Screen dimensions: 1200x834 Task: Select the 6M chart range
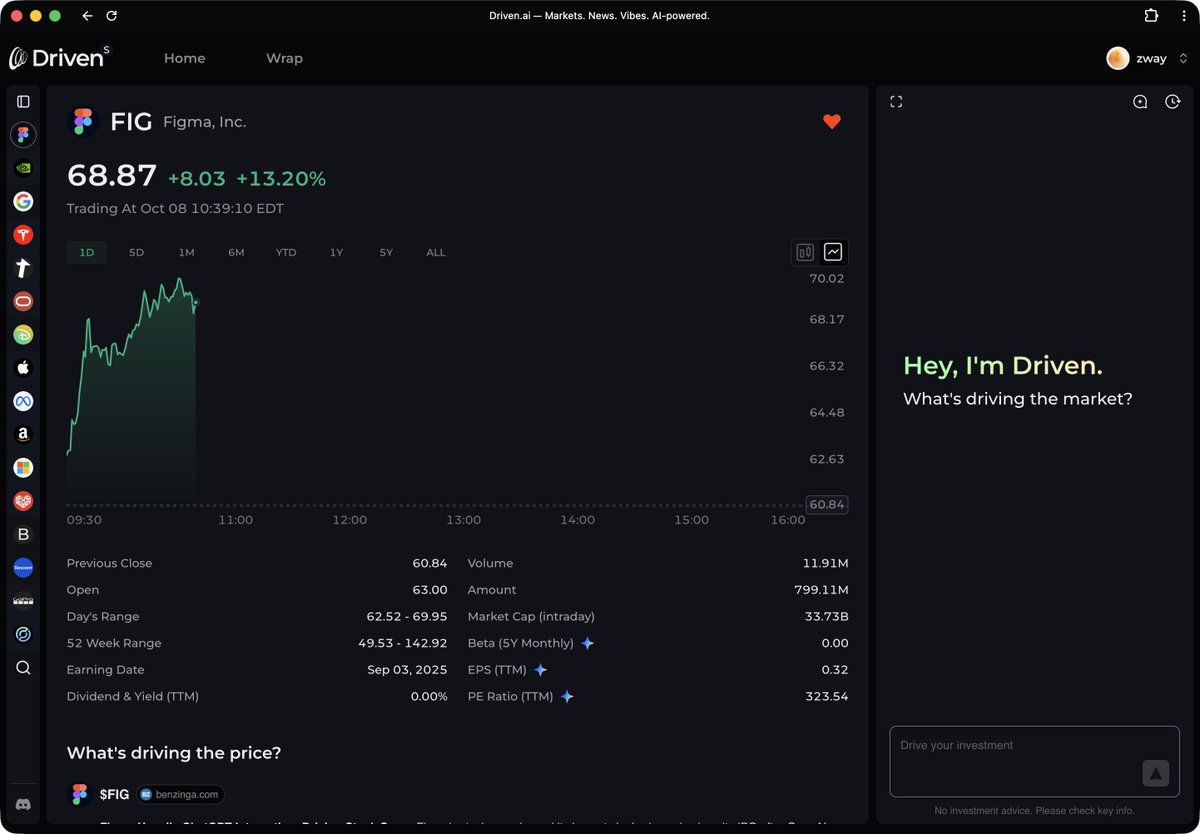tap(236, 253)
